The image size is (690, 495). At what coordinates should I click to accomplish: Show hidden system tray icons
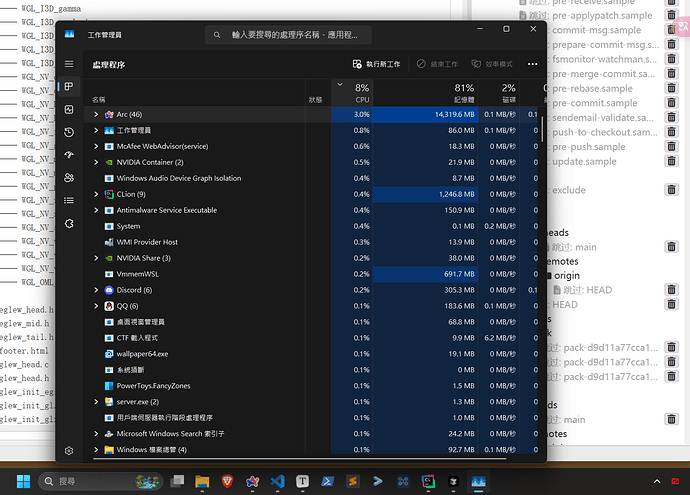(x=657, y=481)
